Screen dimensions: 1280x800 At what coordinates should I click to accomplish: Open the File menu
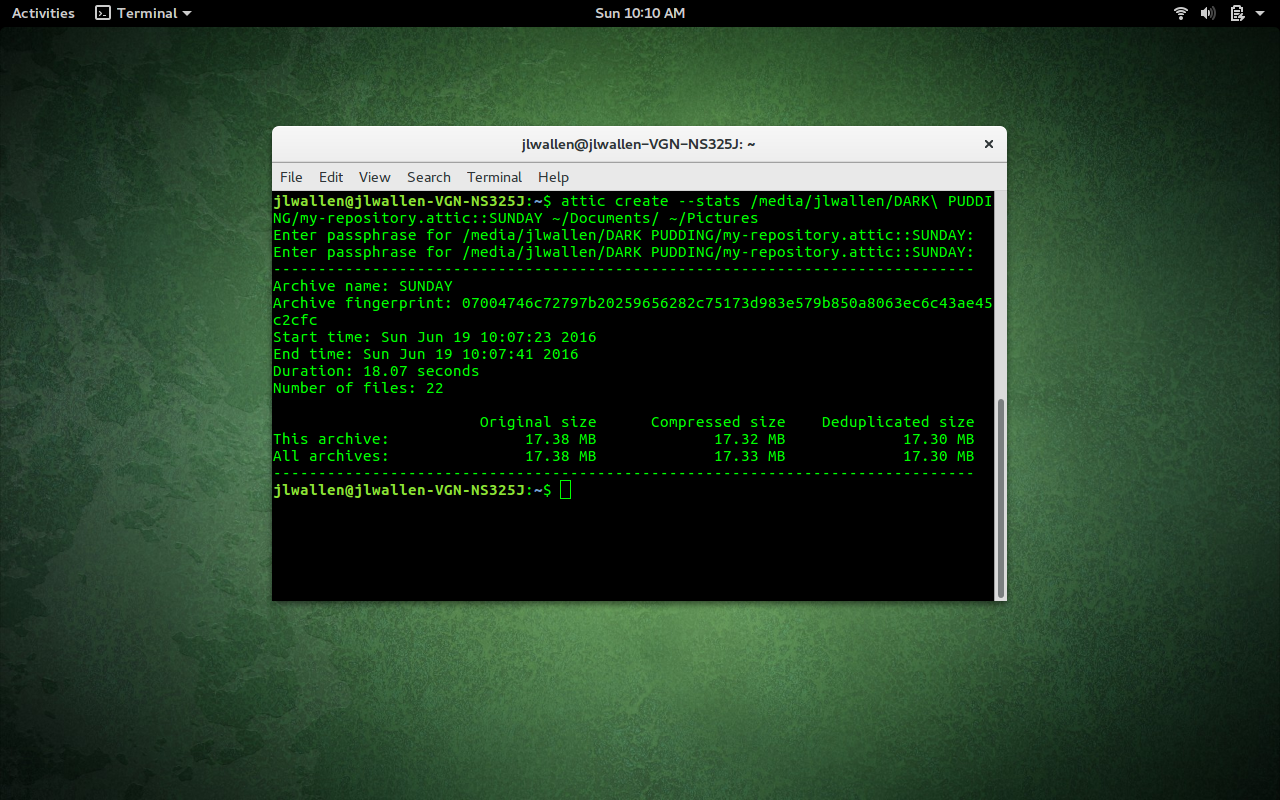[291, 177]
